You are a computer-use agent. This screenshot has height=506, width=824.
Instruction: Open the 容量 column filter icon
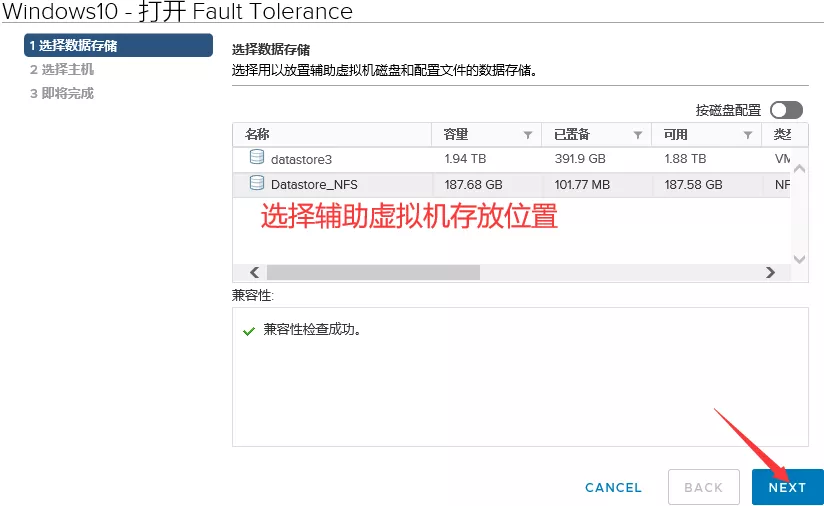[x=527, y=135]
